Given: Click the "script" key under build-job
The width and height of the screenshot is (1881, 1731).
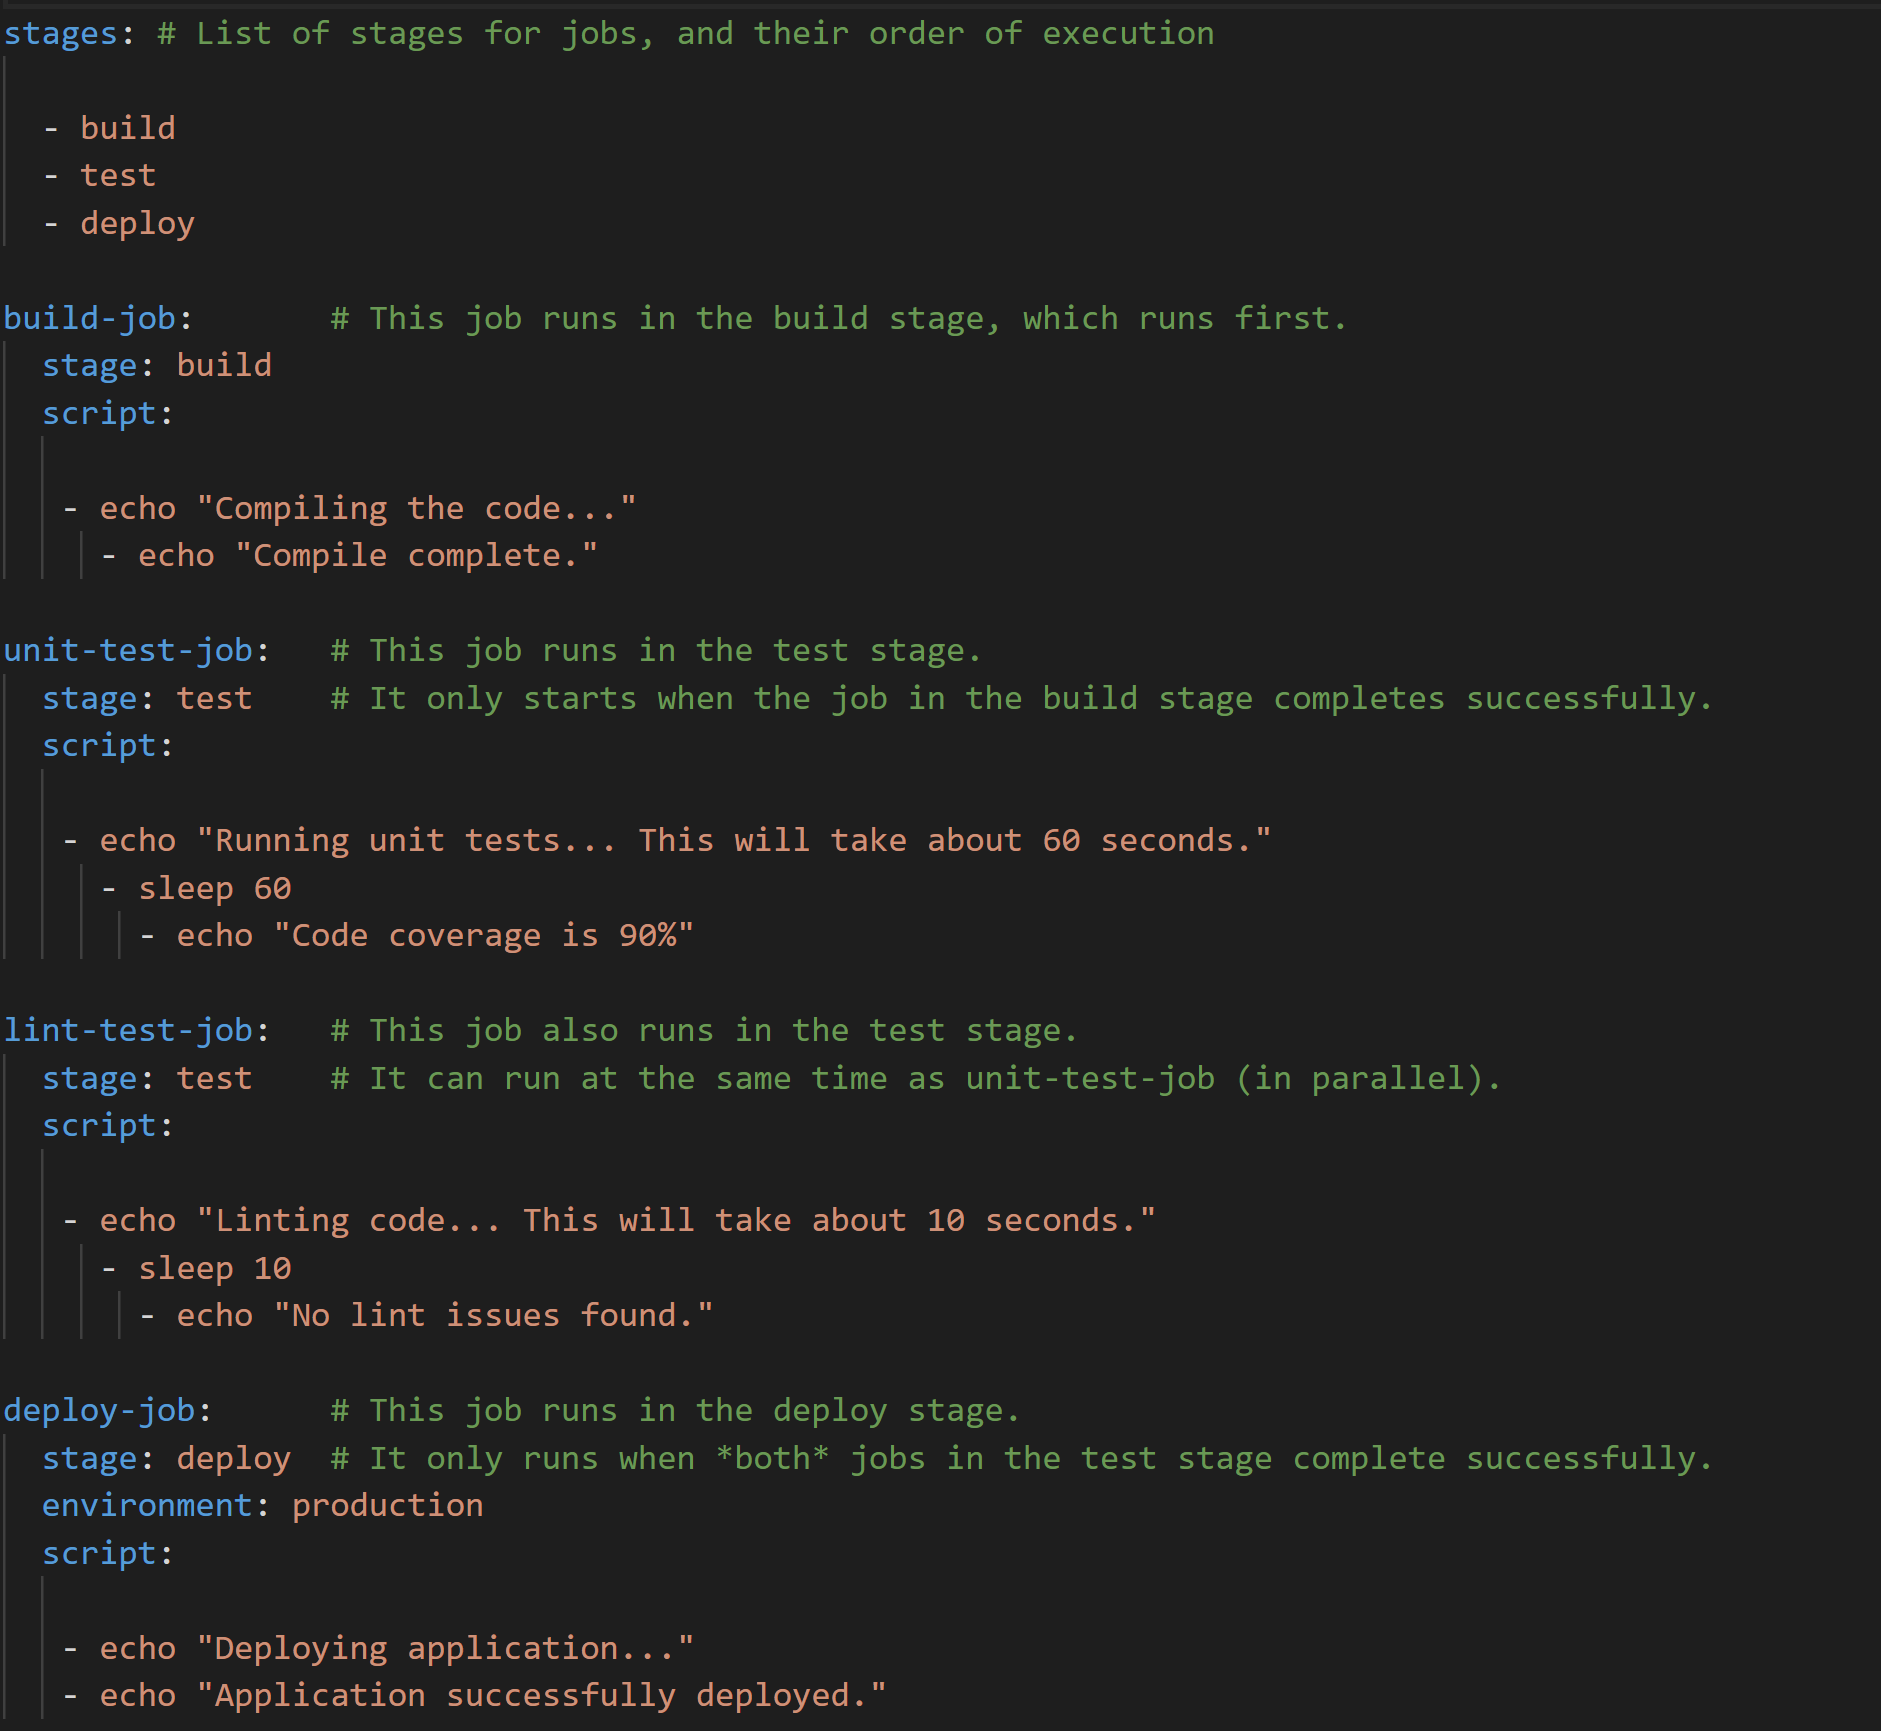Looking at the screenshot, I should coord(99,414).
